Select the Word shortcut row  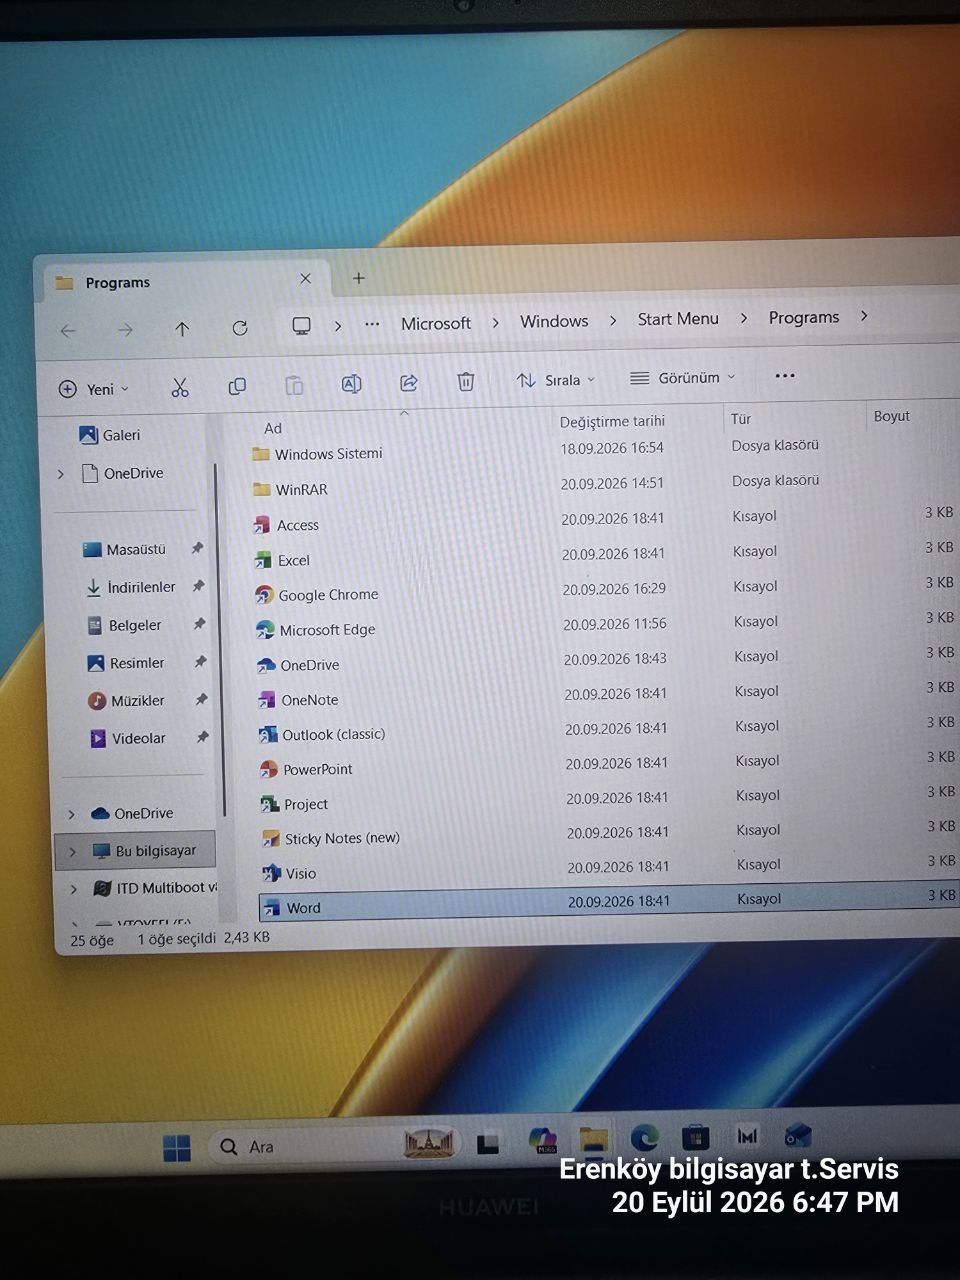tap(609, 903)
